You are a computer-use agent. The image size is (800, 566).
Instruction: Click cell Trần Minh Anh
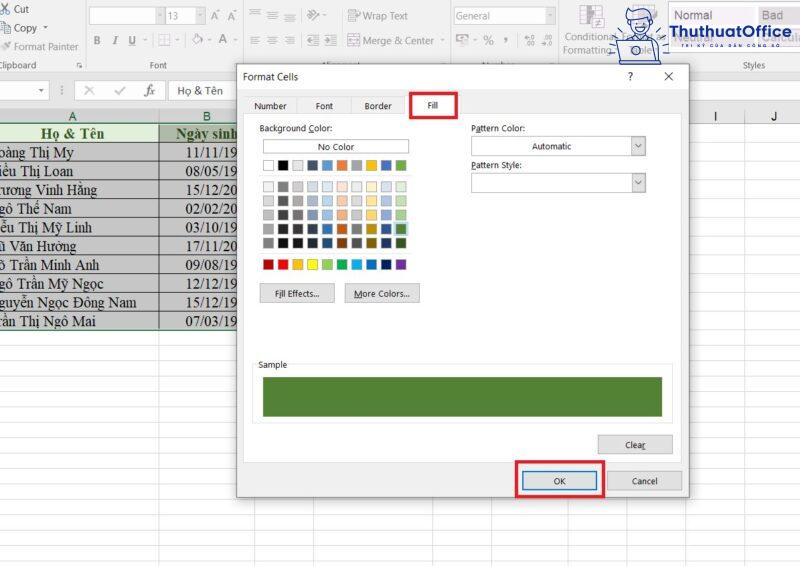(79, 265)
